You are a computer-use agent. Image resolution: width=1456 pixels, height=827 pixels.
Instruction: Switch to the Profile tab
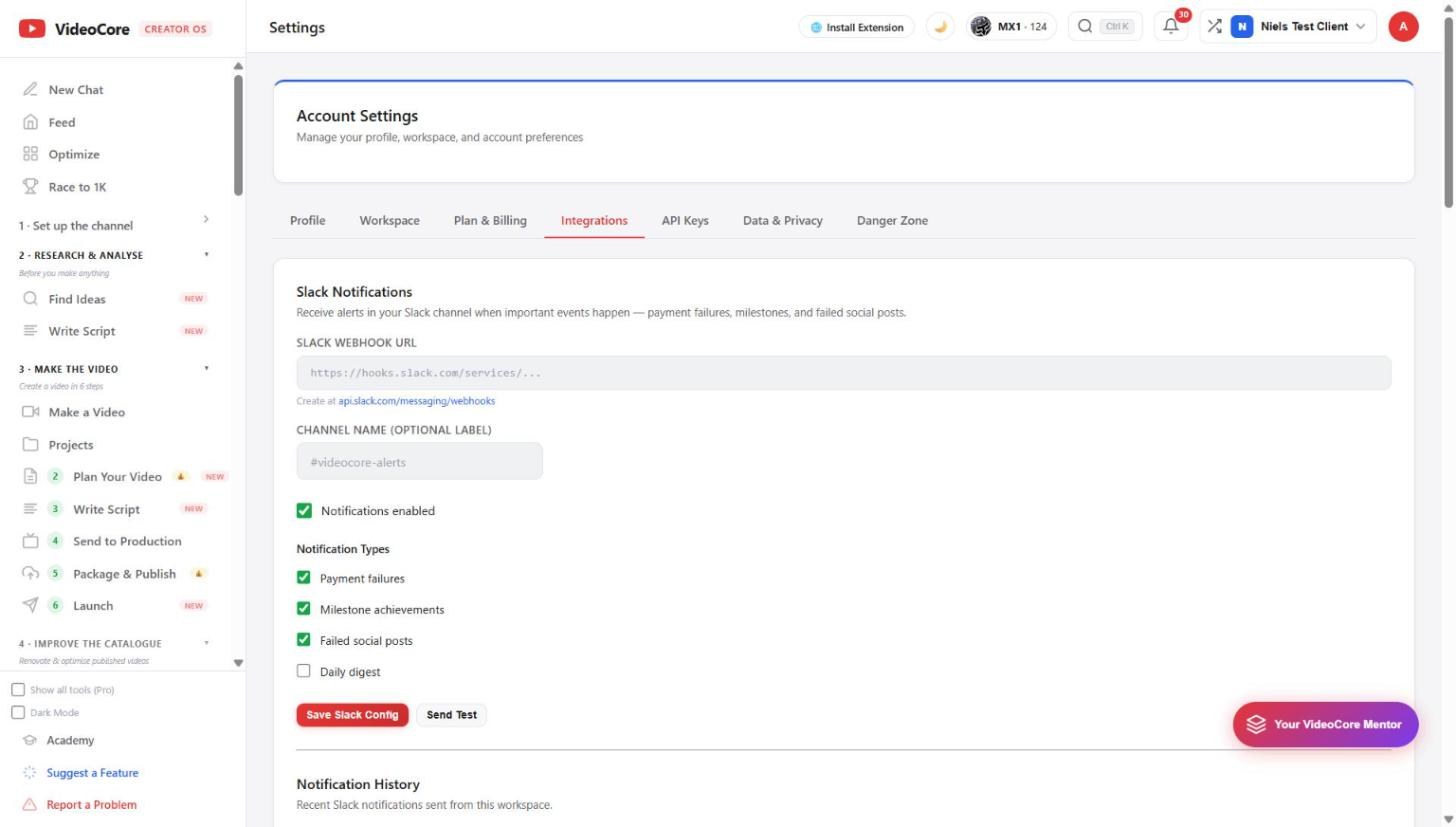(308, 221)
